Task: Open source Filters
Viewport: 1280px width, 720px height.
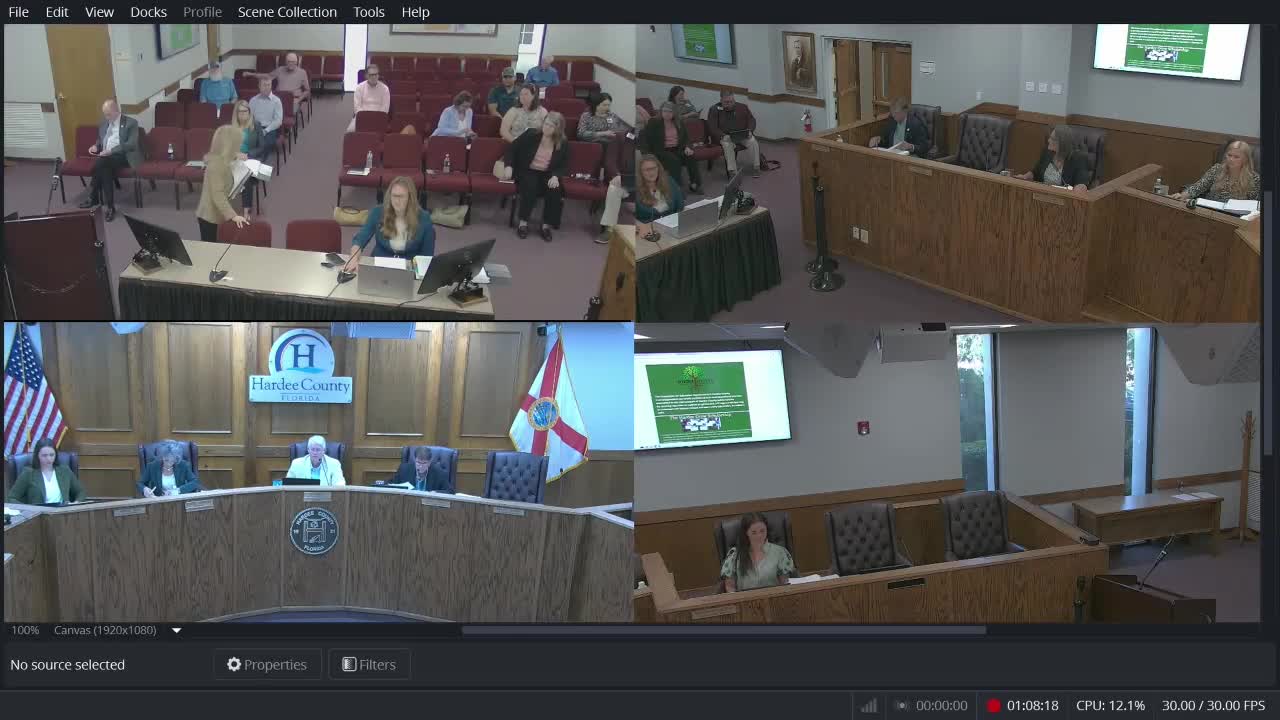Action: 369,665
